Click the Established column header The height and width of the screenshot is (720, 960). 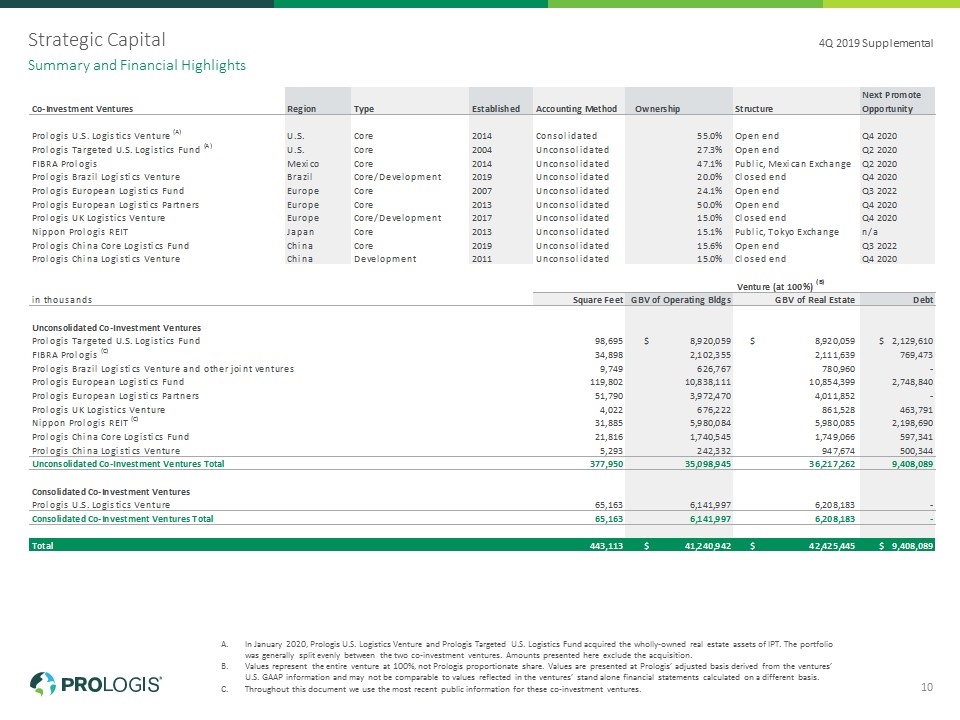click(x=496, y=109)
